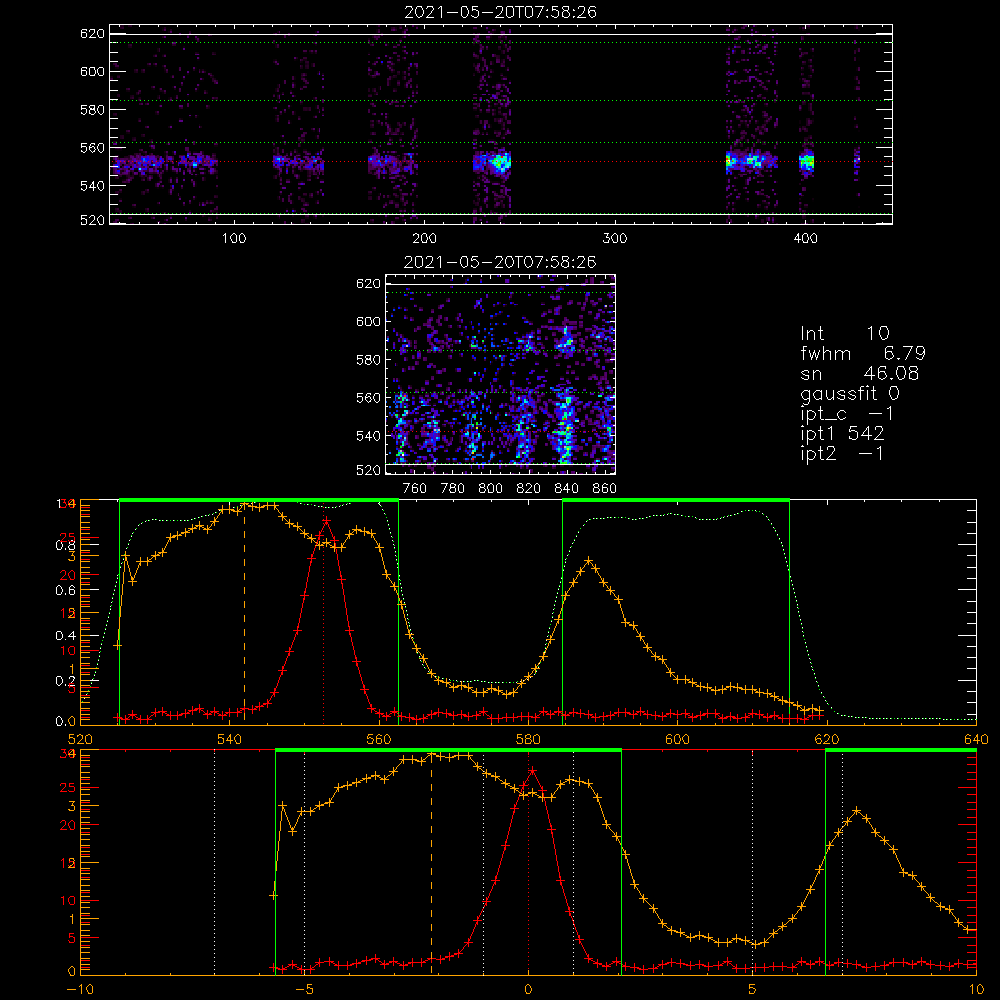Click x-axis label 820 under the middle spectrogram

528,489
